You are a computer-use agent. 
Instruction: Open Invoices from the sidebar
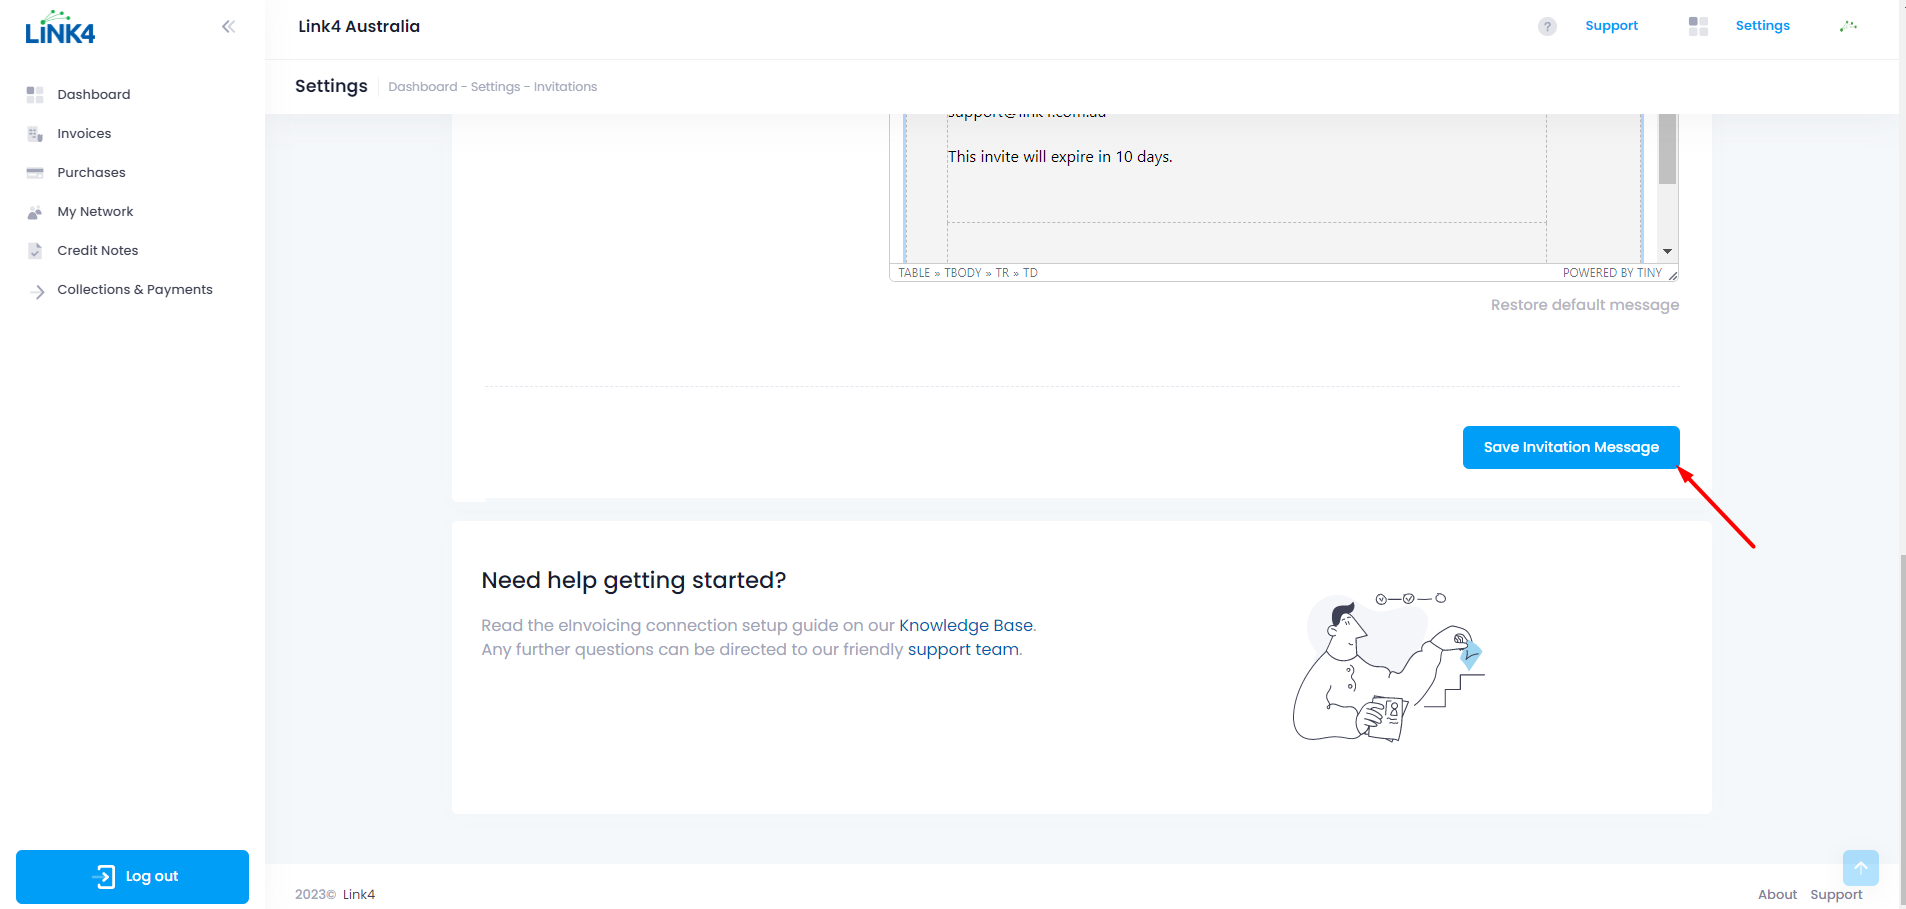coord(84,133)
